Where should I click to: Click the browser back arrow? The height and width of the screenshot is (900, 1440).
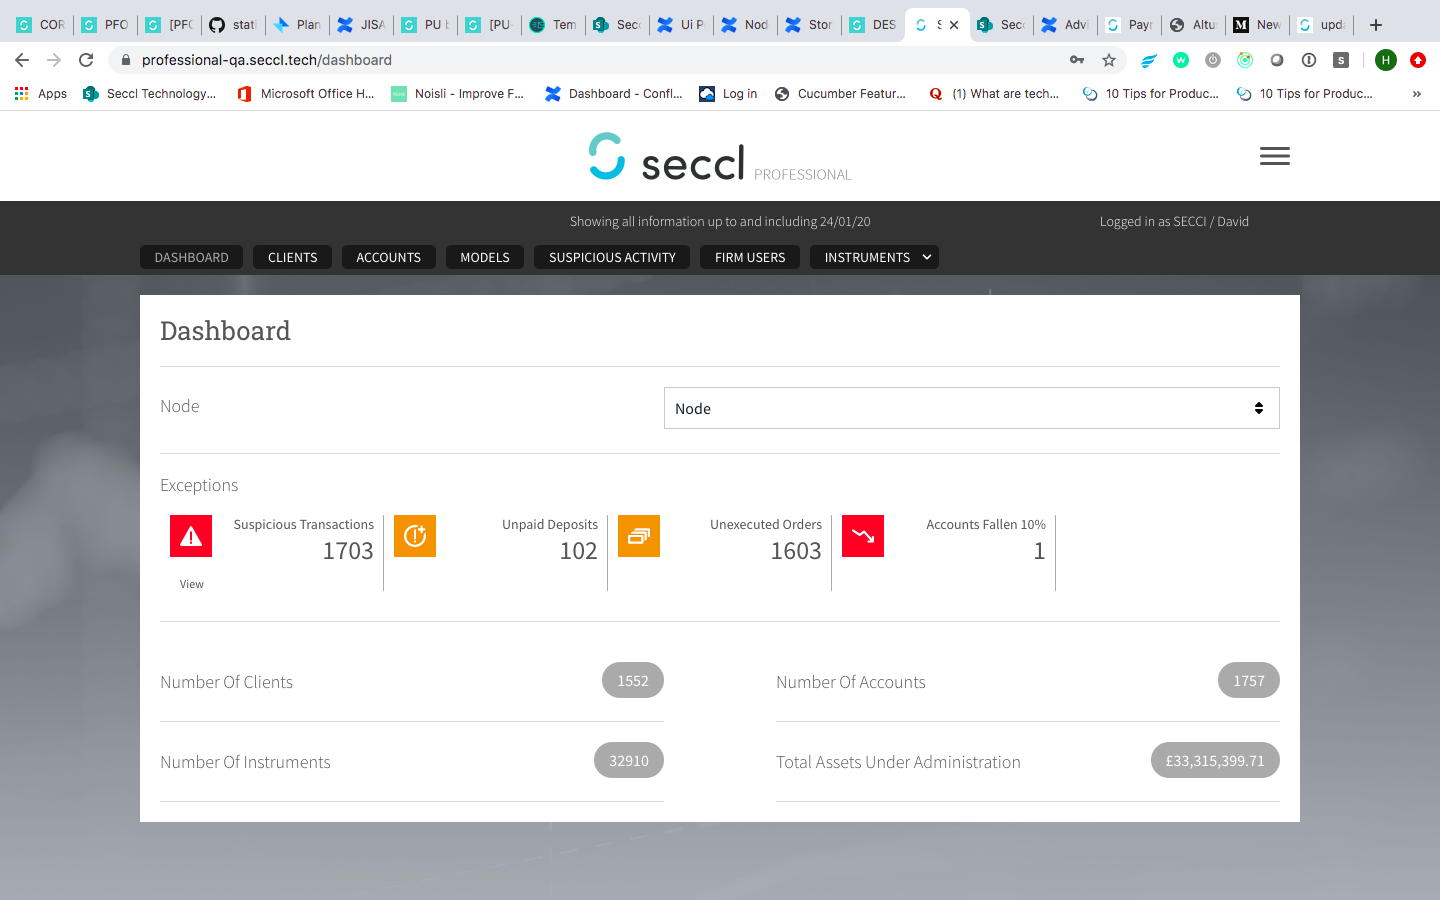pos(22,60)
